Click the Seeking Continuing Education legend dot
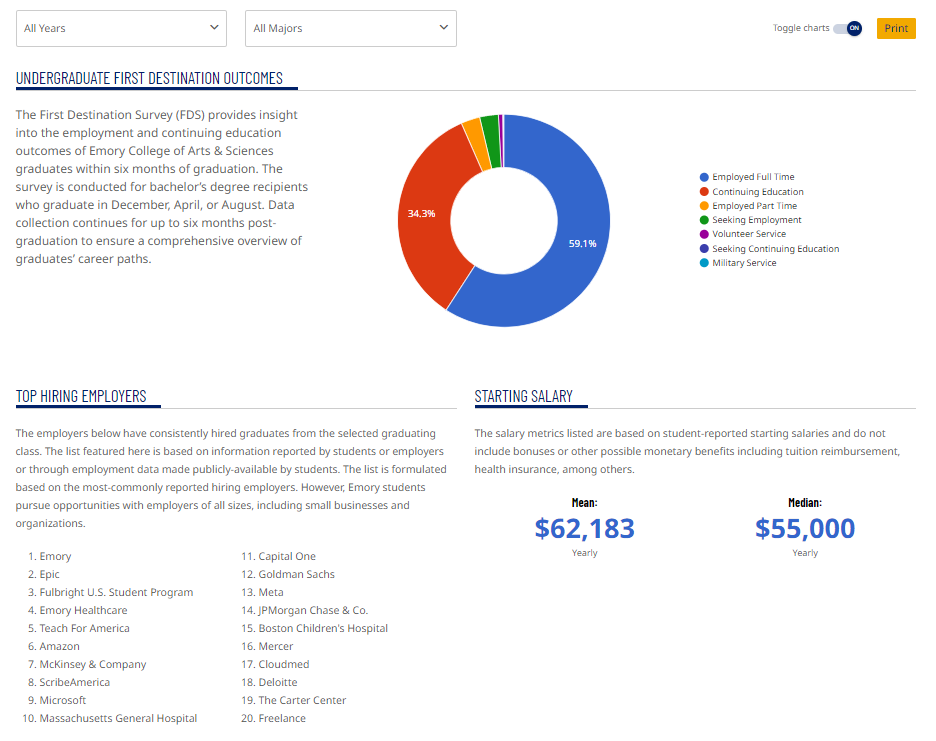This screenshot has height=741, width=936. tap(705, 249)
